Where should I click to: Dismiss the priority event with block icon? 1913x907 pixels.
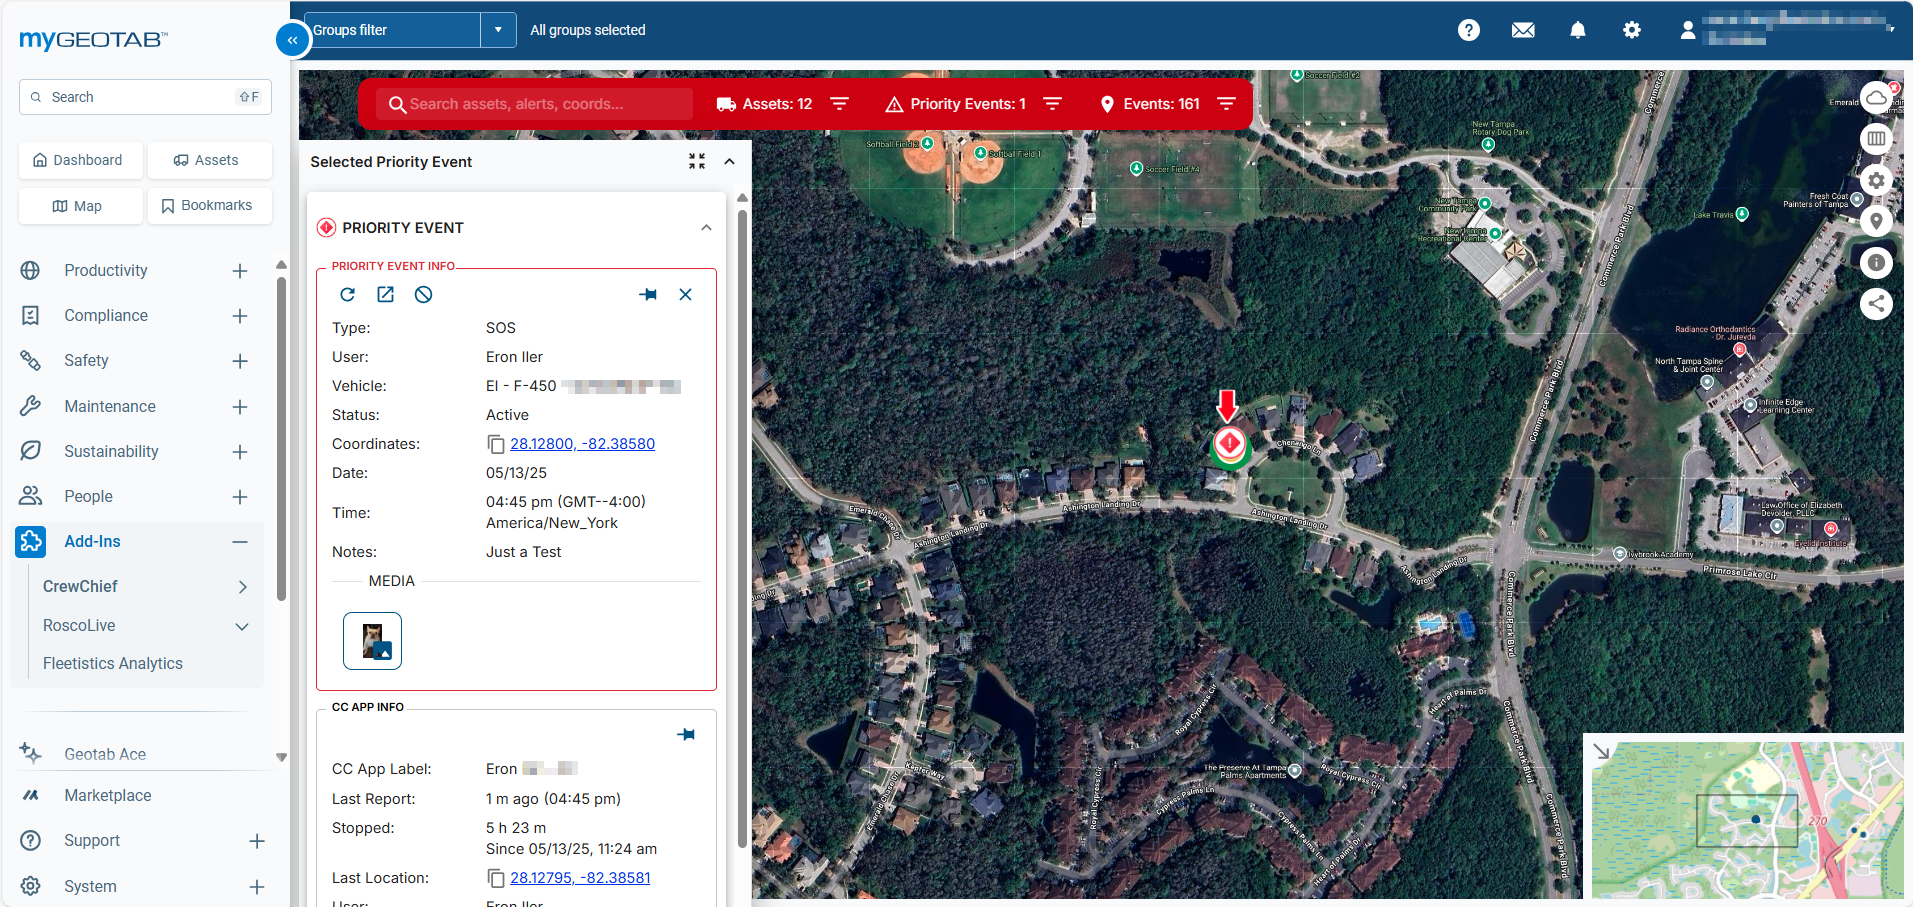[x=424, y=294]
